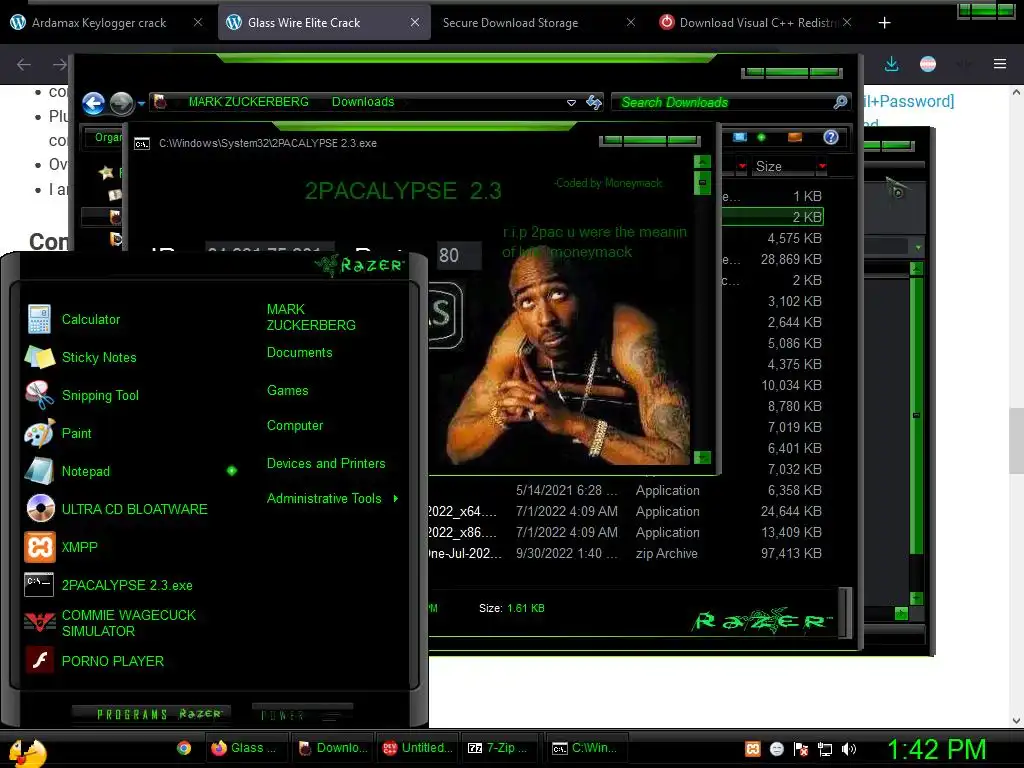
Task: Switch to Firefox Glass taskbar item
Action: [246, 748]
